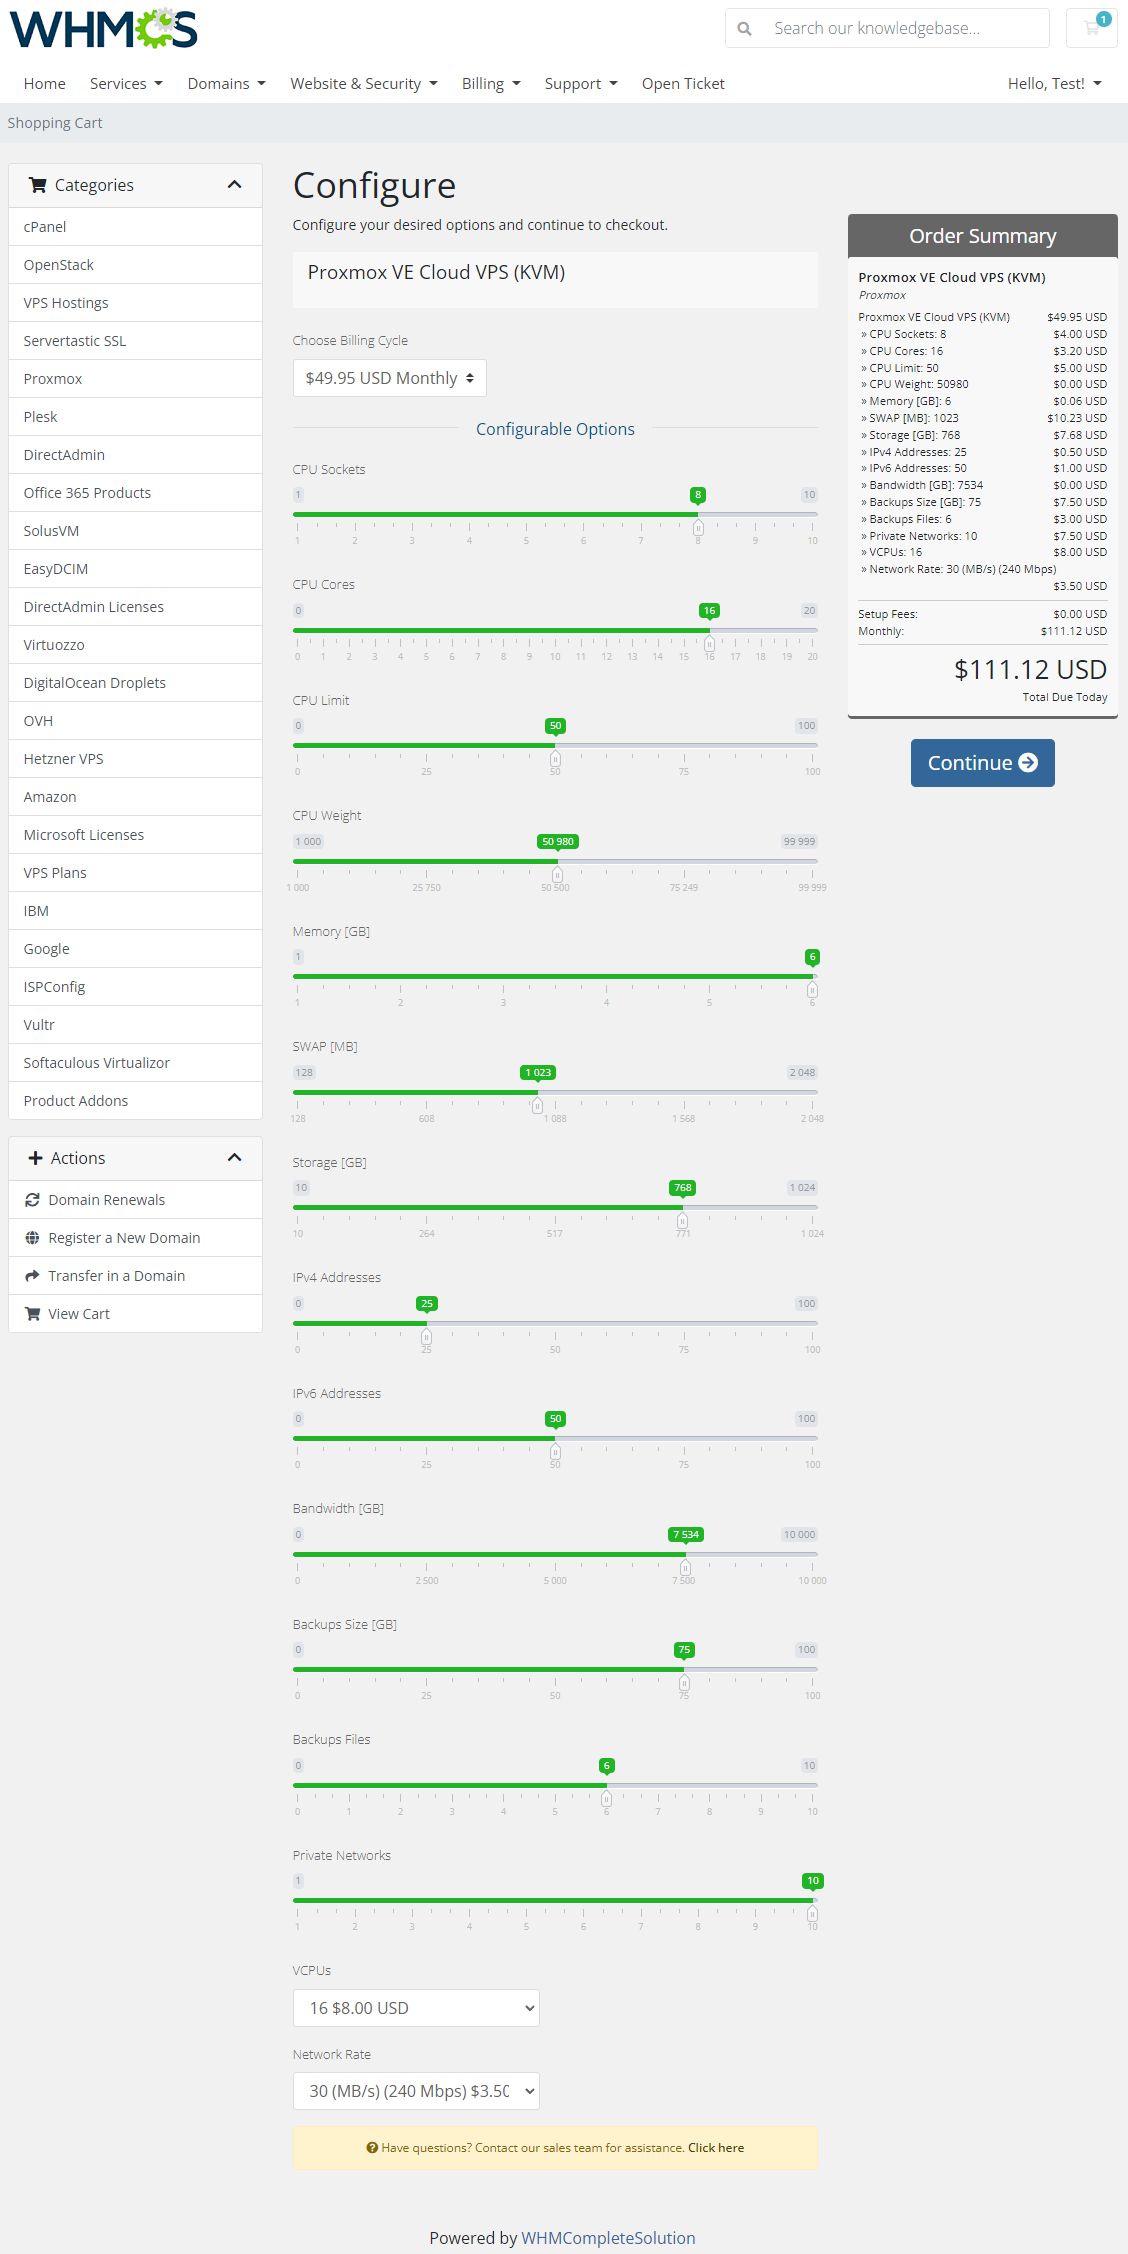1128x2254 pixels.
Task: Select the Hetzner VPS category
Action: tap(135, 759)
